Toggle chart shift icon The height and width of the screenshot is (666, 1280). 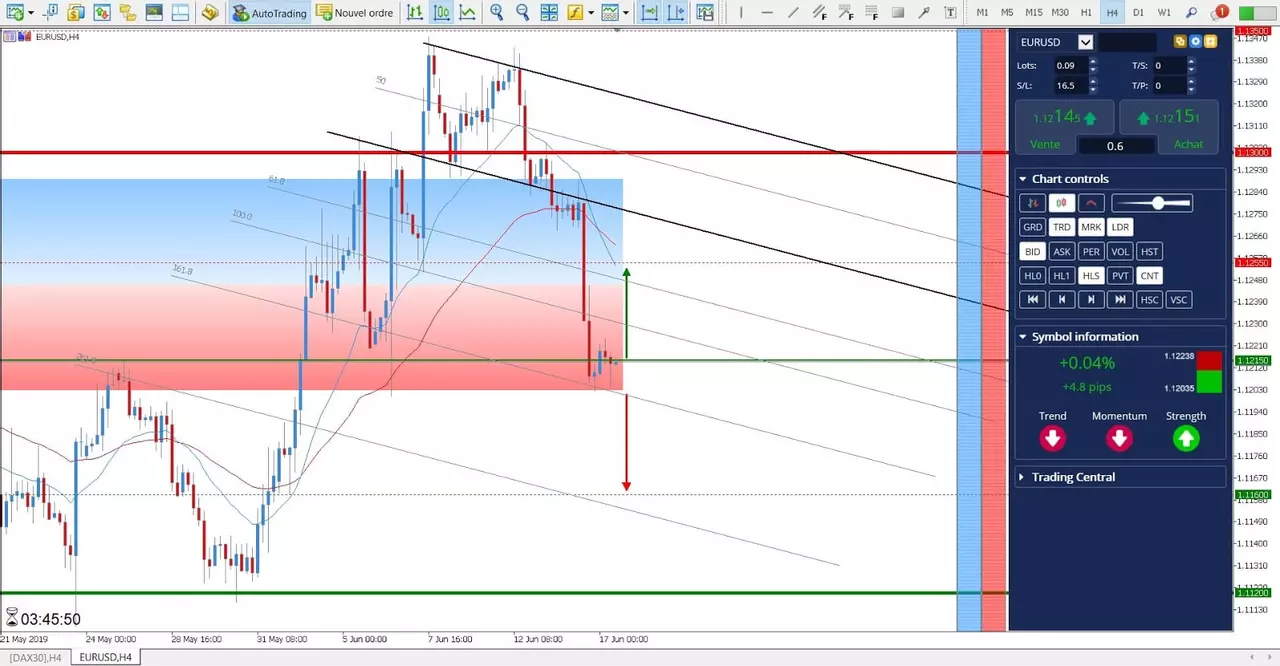[676, 12]
